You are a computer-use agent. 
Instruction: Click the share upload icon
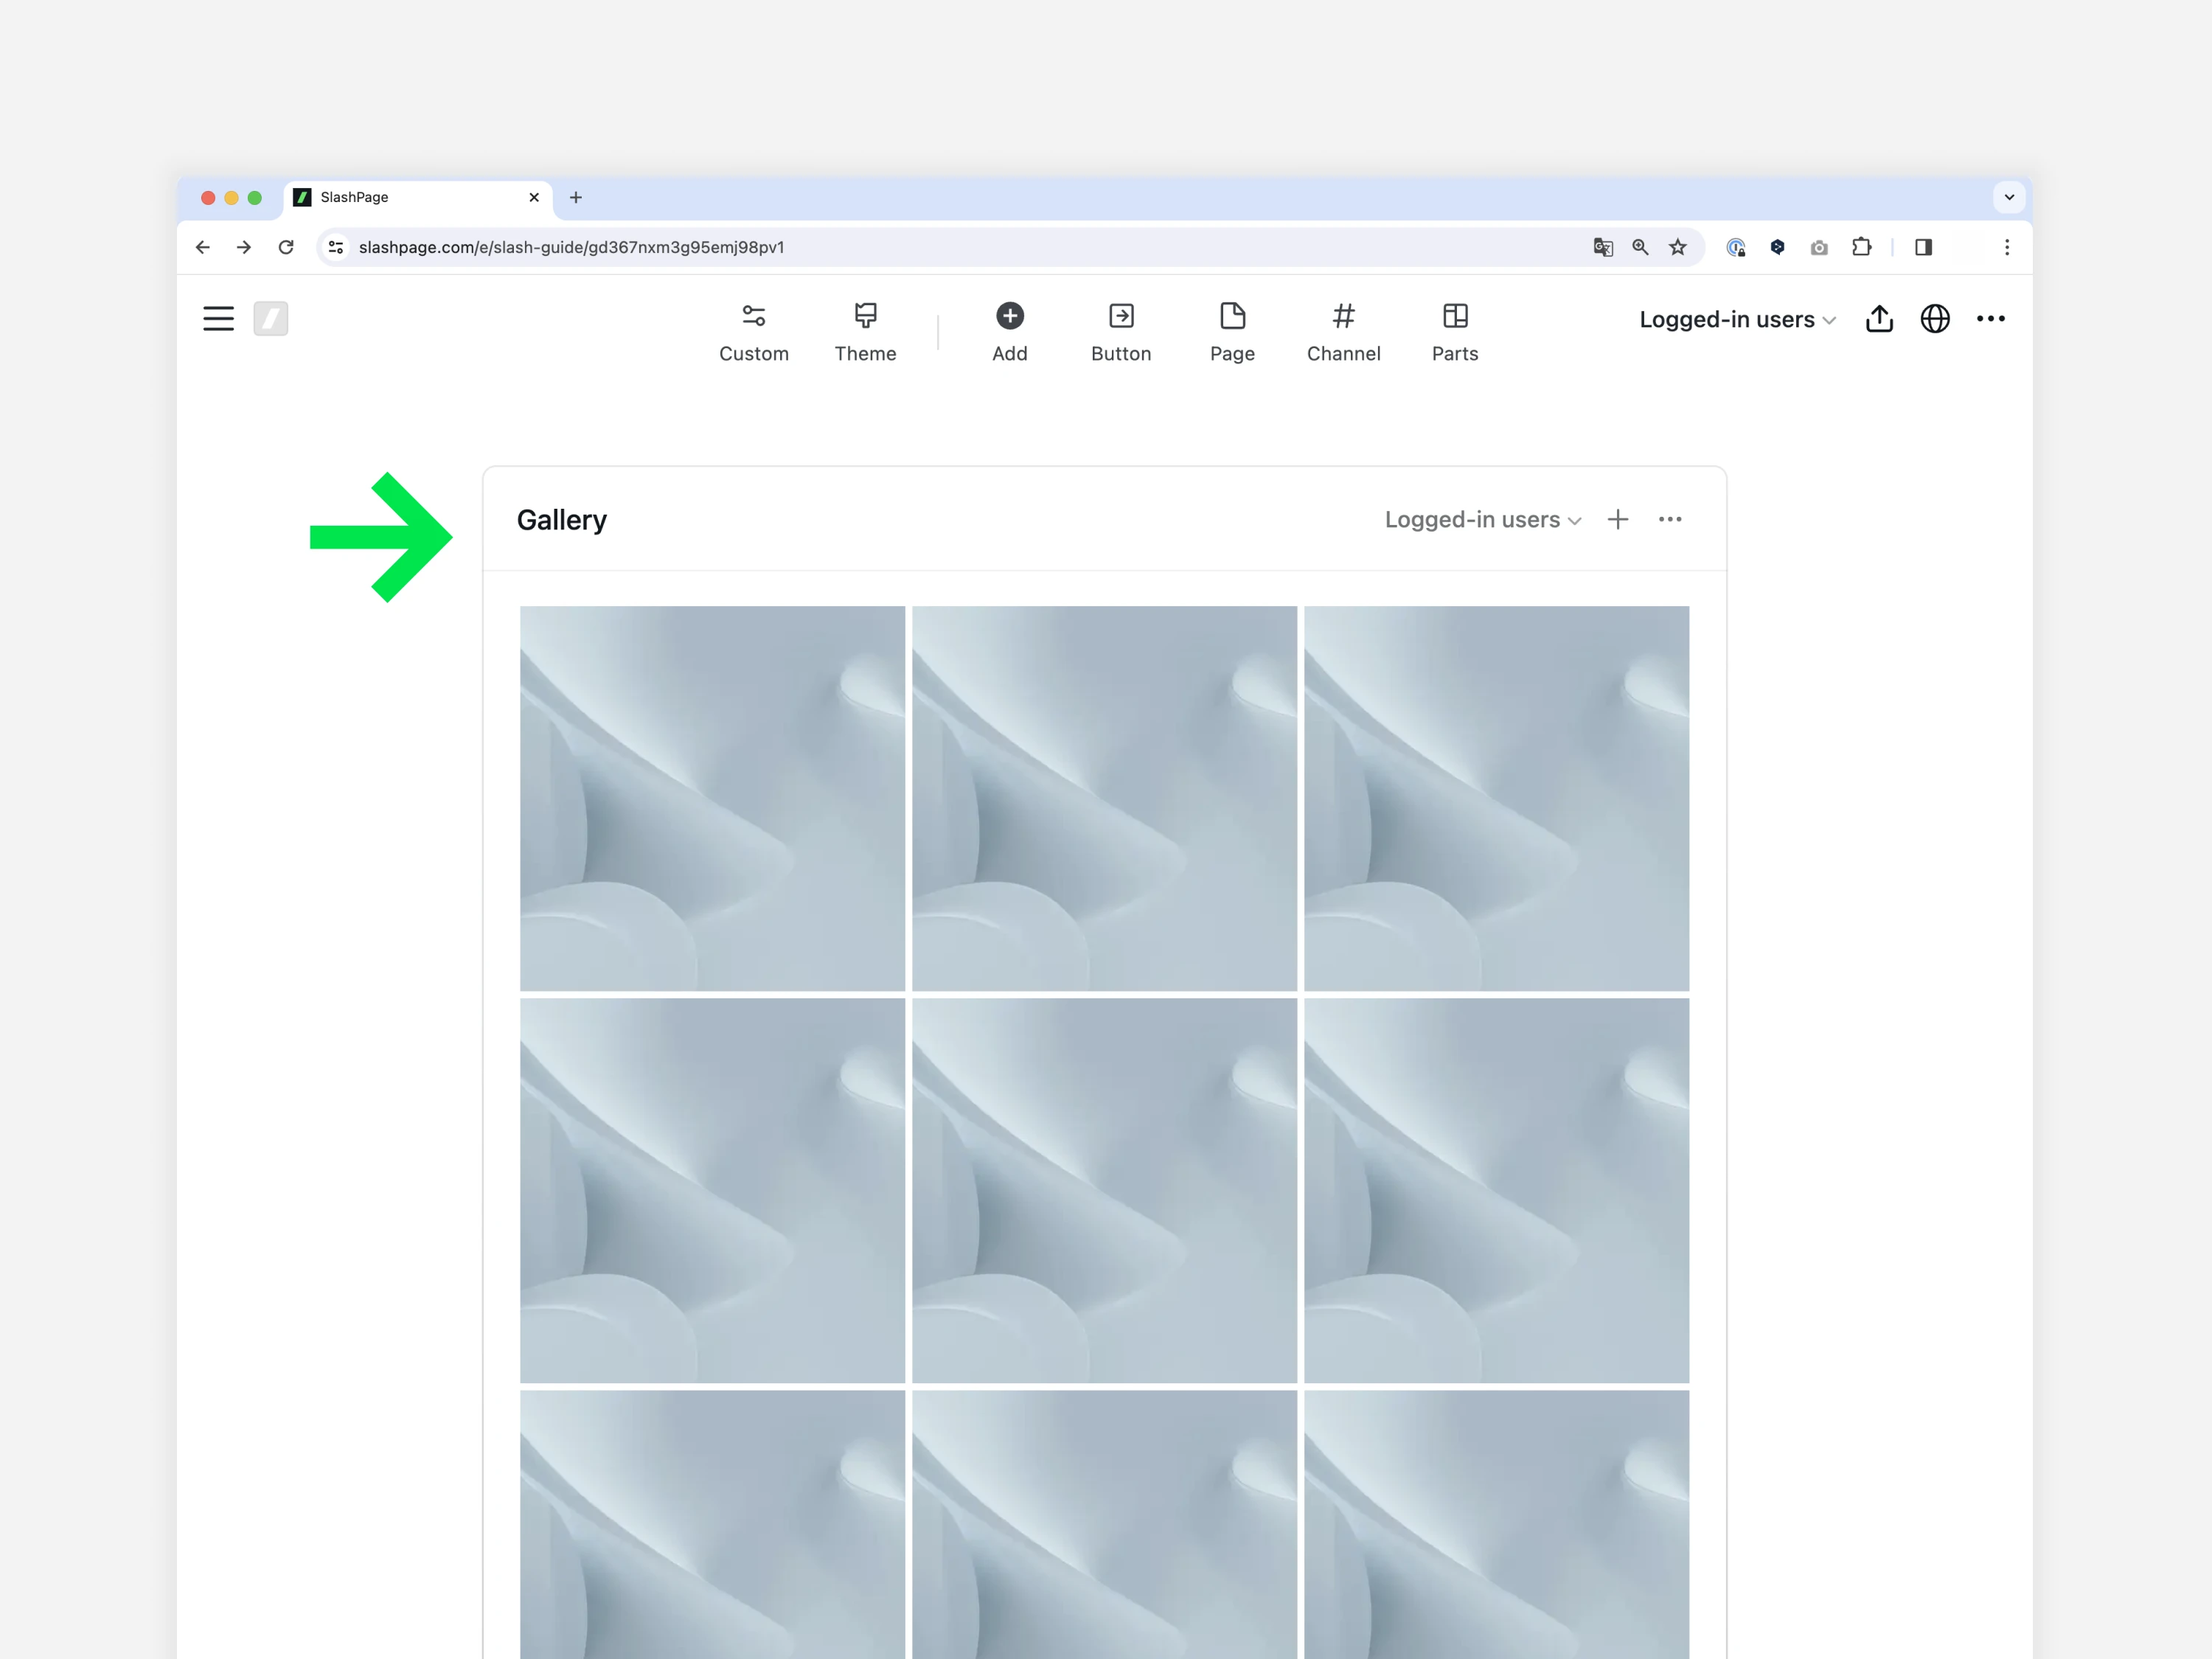1879,319
